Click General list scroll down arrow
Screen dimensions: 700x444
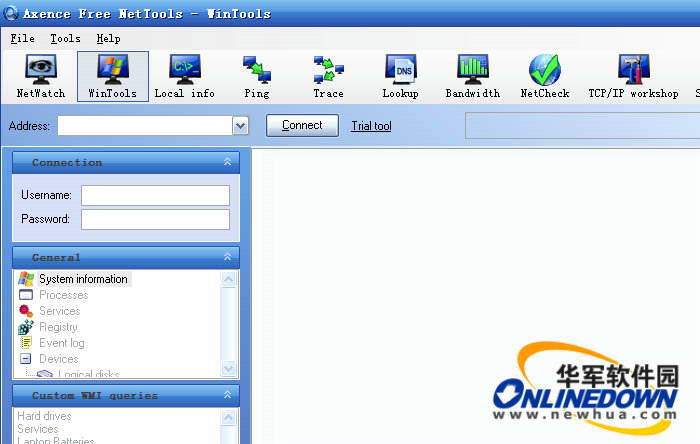pos(228,369)
